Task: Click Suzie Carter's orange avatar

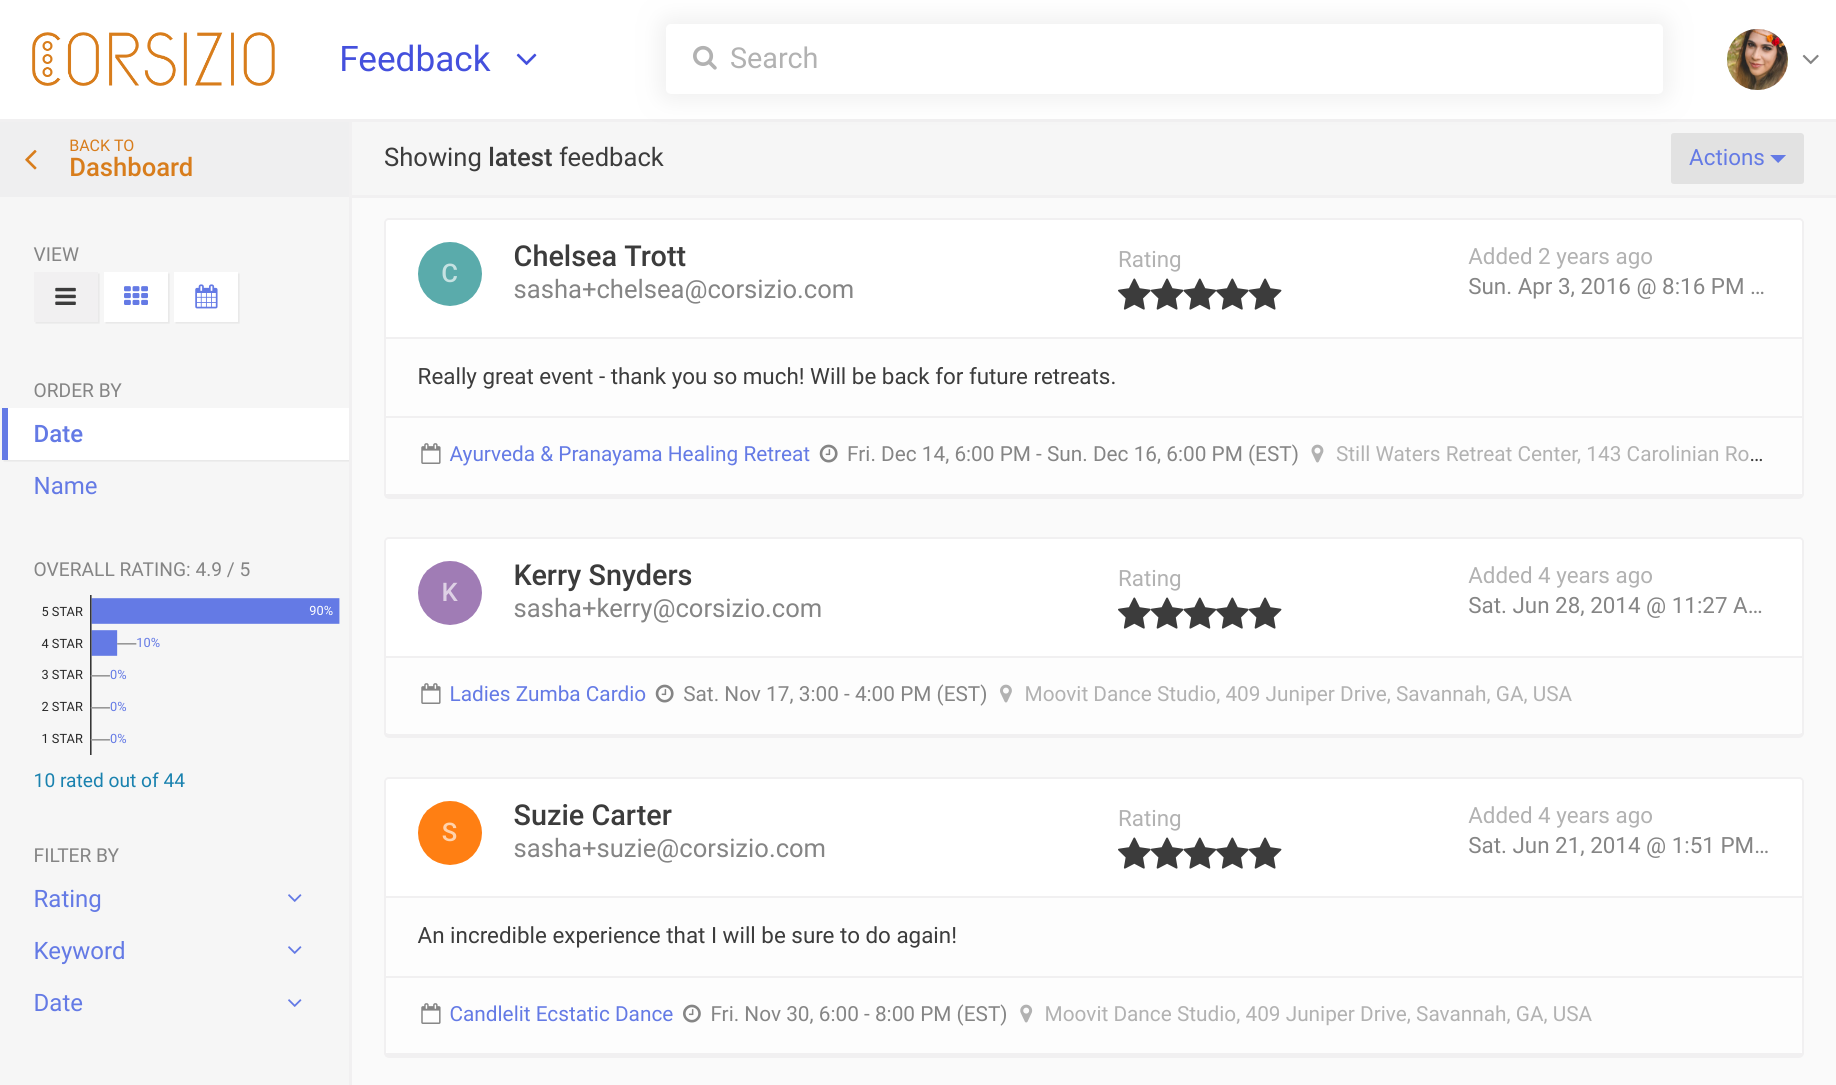Action: 449,833
